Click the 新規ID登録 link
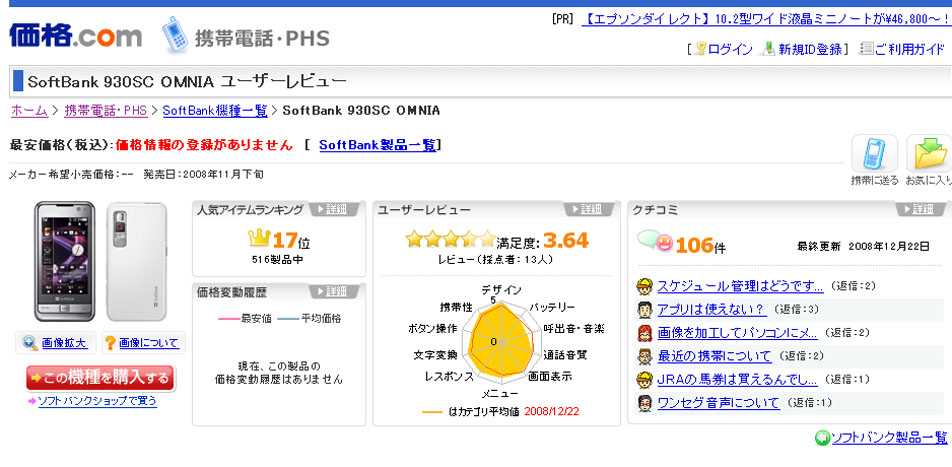 coord(810,50)
